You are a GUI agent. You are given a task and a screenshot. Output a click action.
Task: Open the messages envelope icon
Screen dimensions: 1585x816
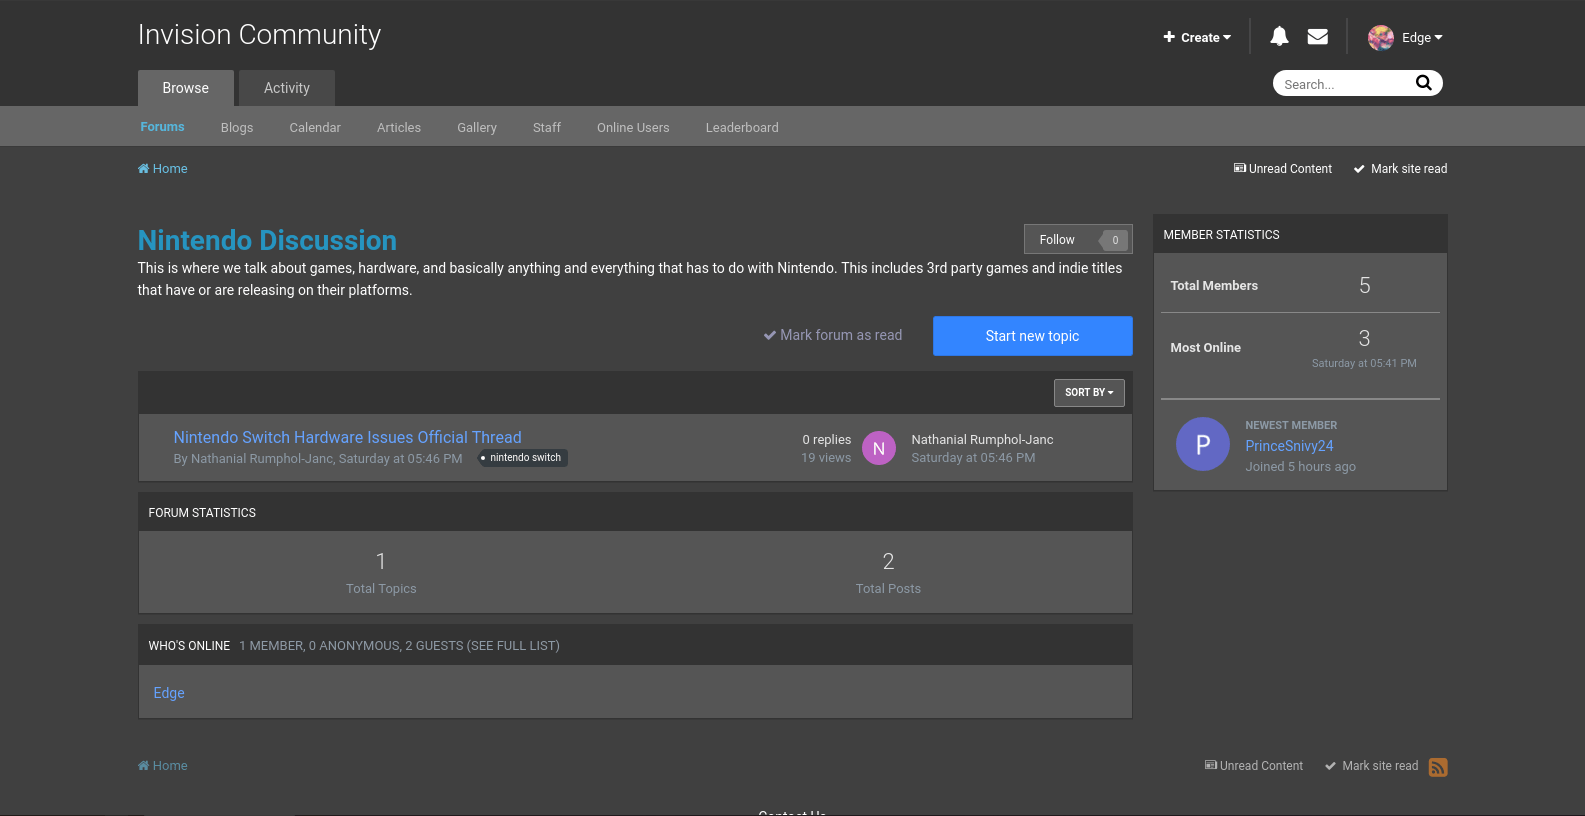tap(1318, 37)
